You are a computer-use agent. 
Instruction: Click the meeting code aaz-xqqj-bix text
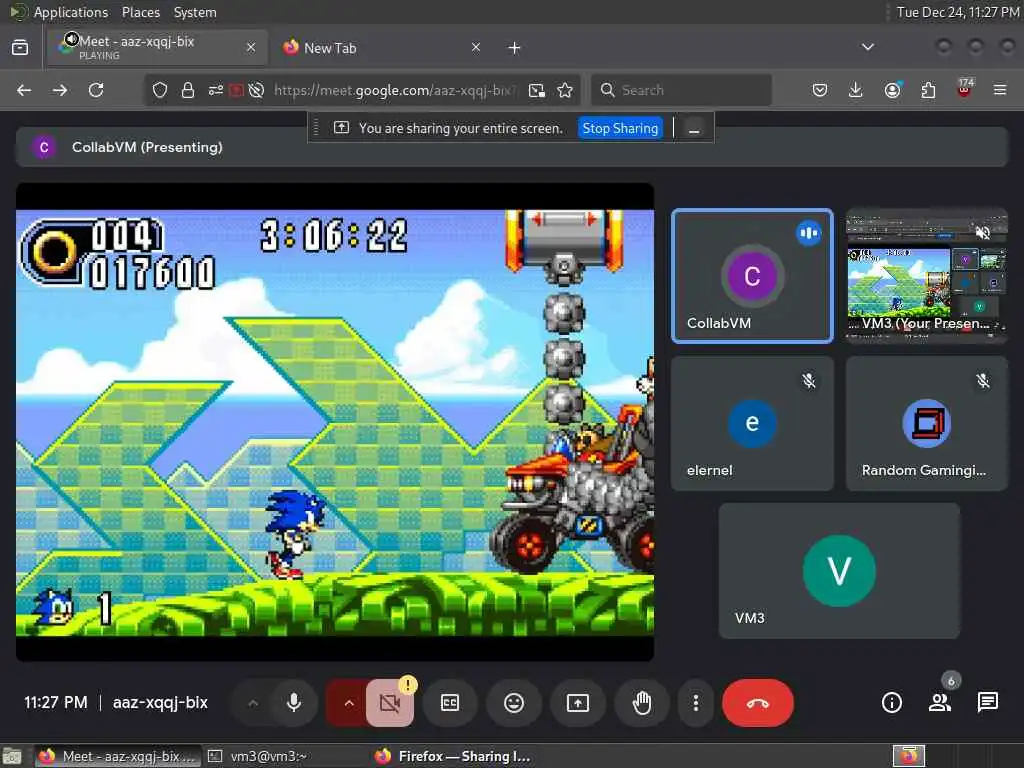tap(160, 703)
